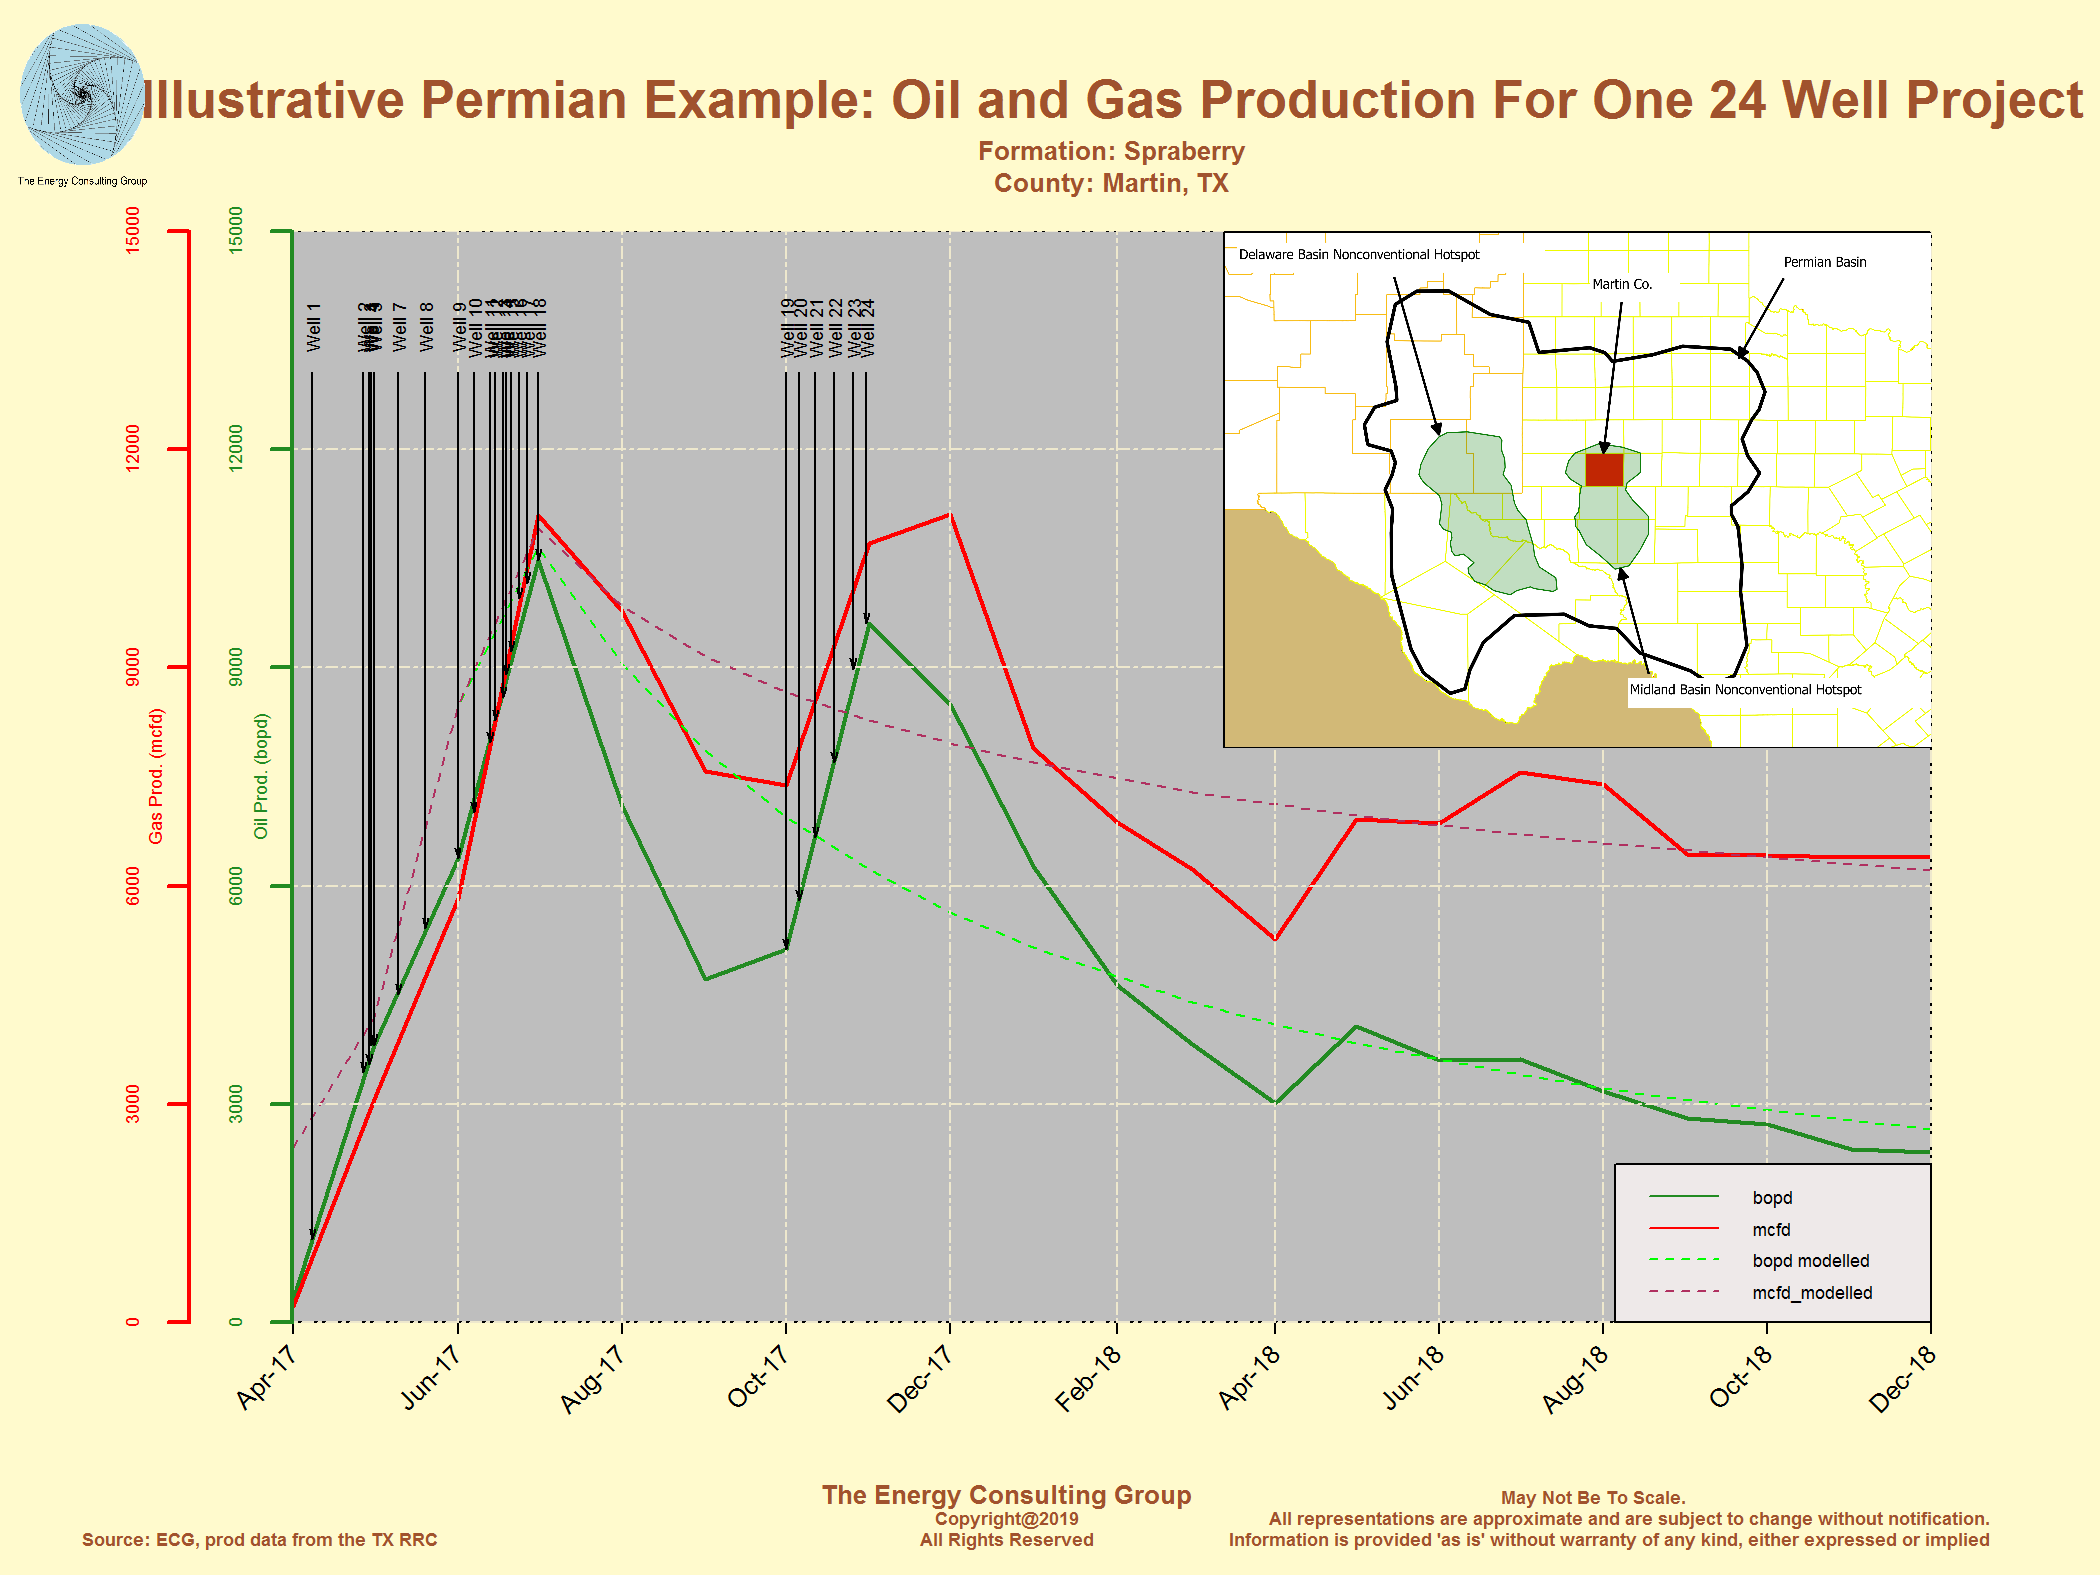
Task: Click the green axis value 12000
Action: pos(235,448)
